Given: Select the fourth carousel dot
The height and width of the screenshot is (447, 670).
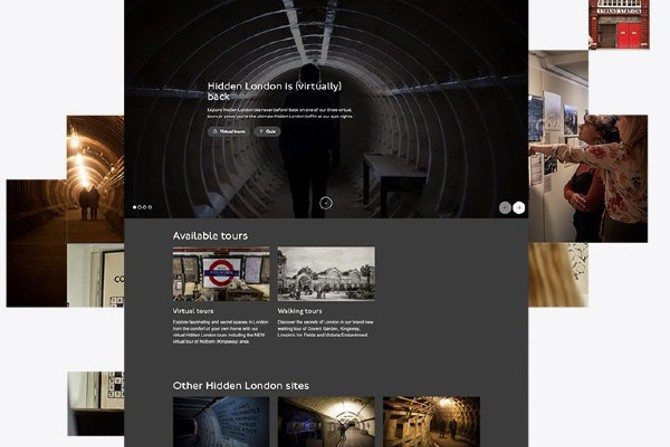Looking at the screenshot, I should (x=150, y=207).
